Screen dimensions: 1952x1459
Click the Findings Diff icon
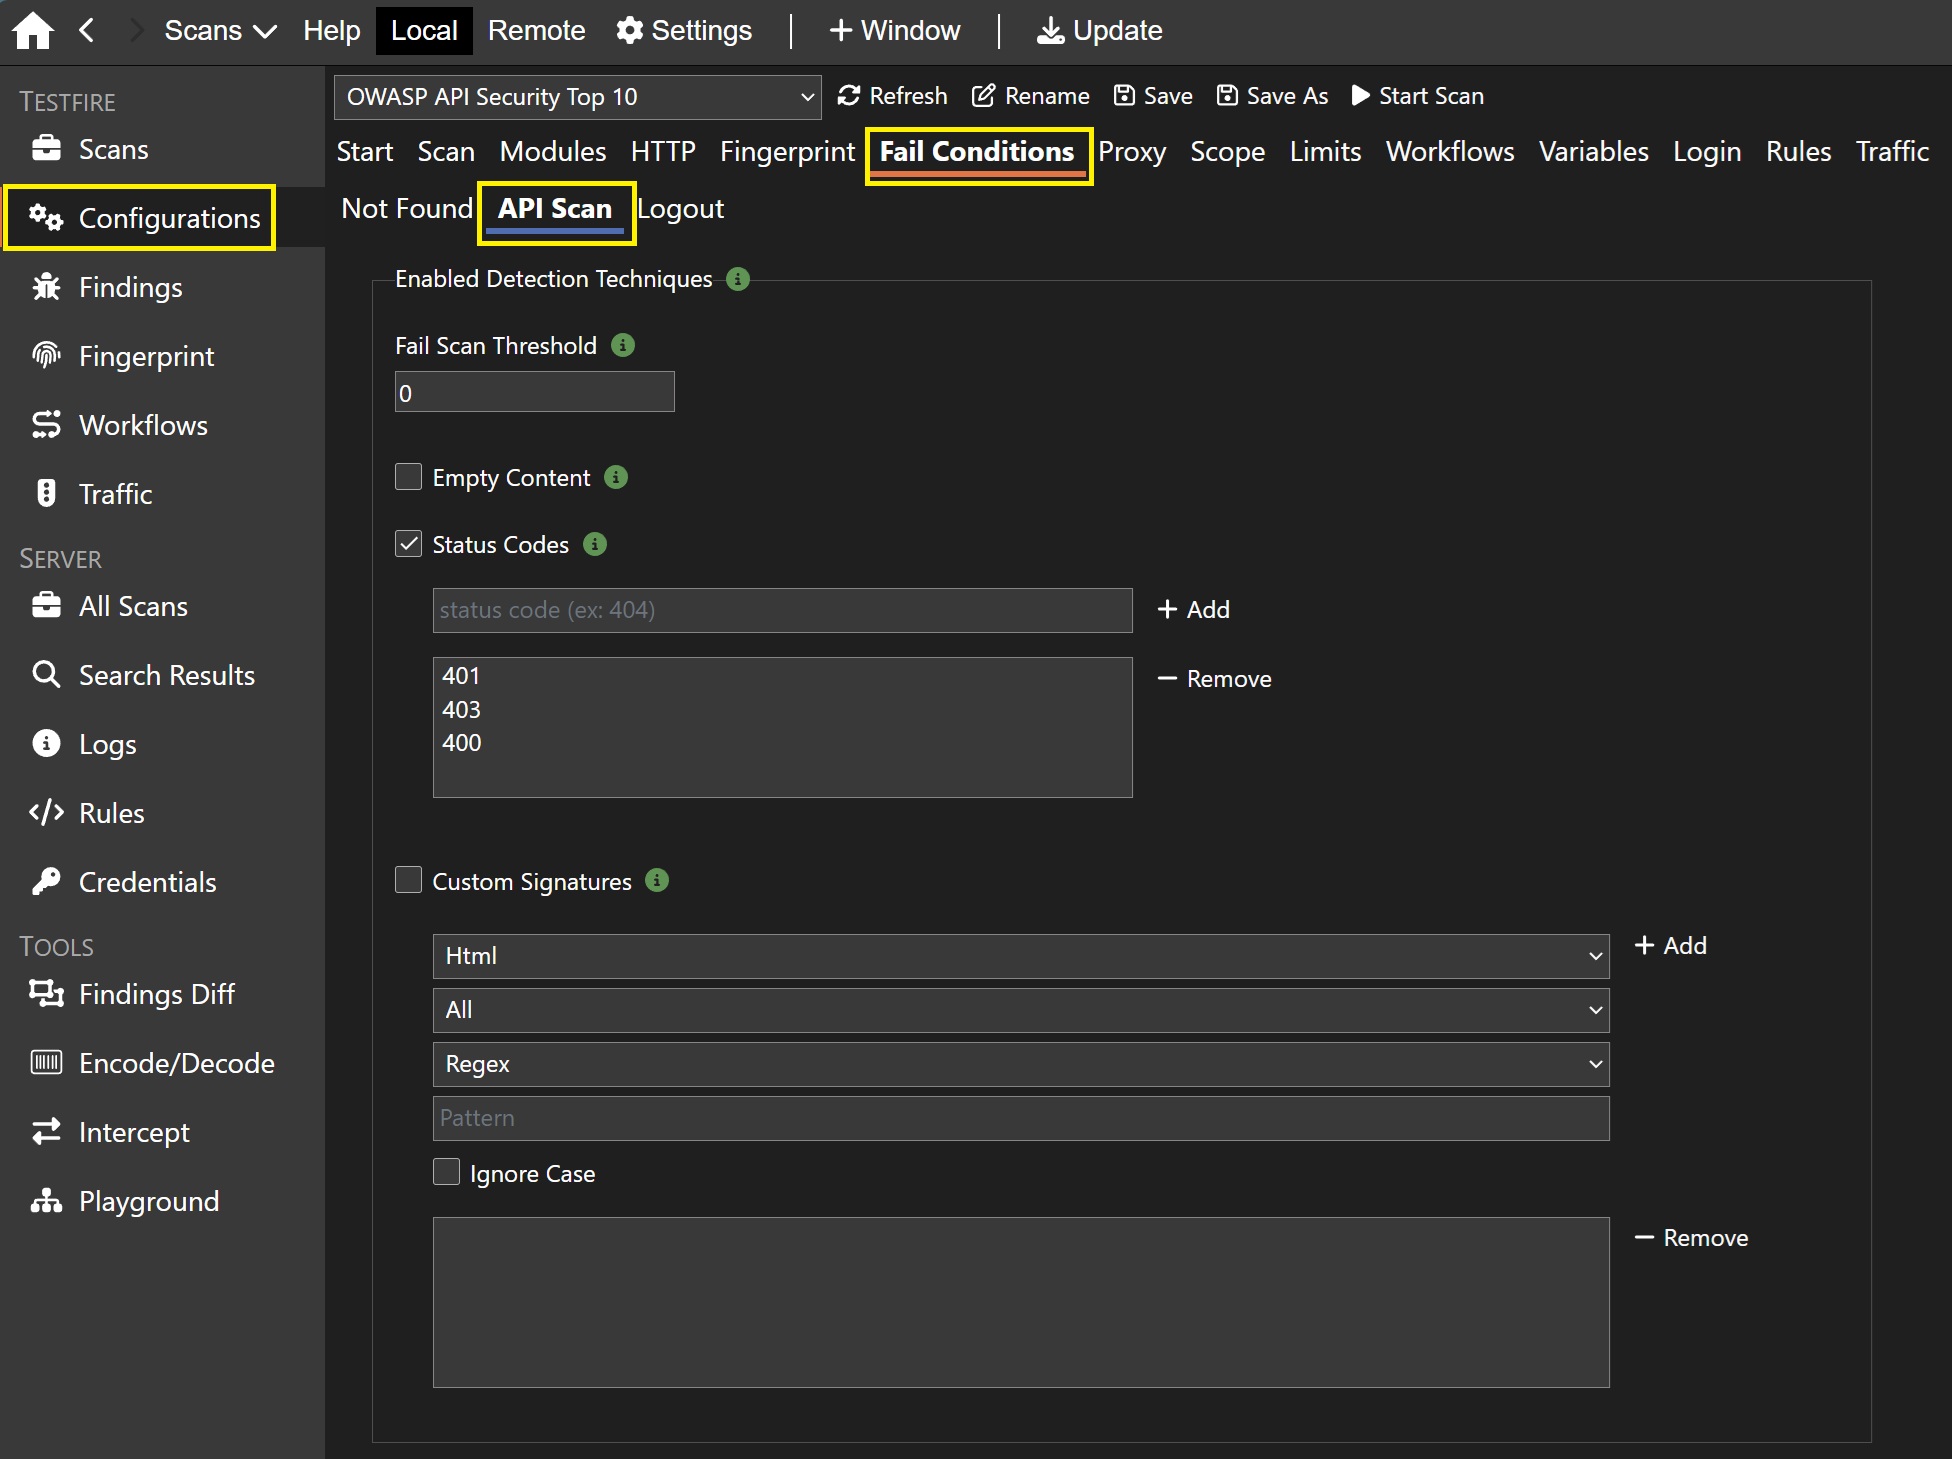[x=46, y=994]
